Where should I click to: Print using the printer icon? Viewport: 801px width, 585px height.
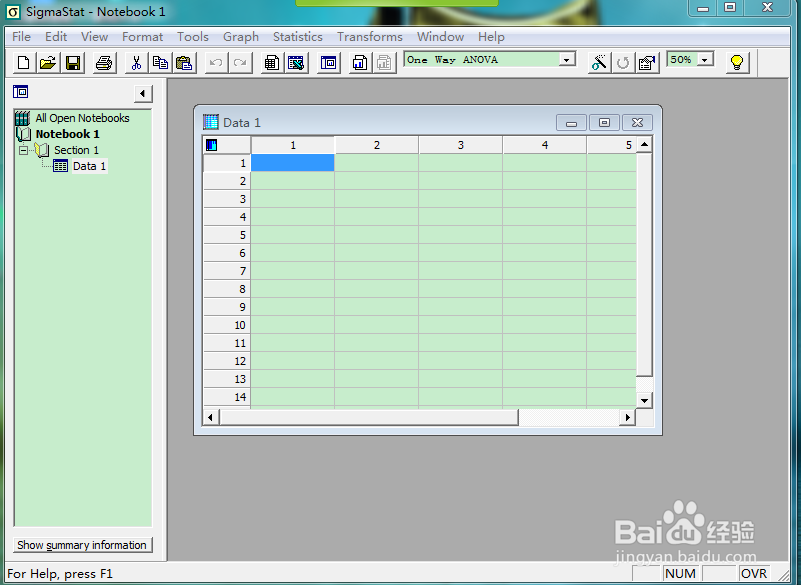104,63
